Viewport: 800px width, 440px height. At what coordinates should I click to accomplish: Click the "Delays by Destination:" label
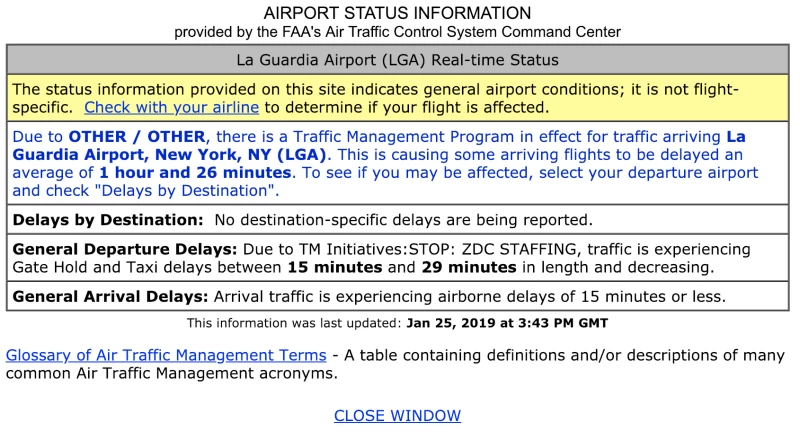pyautogui.click(x=108, y=219)
